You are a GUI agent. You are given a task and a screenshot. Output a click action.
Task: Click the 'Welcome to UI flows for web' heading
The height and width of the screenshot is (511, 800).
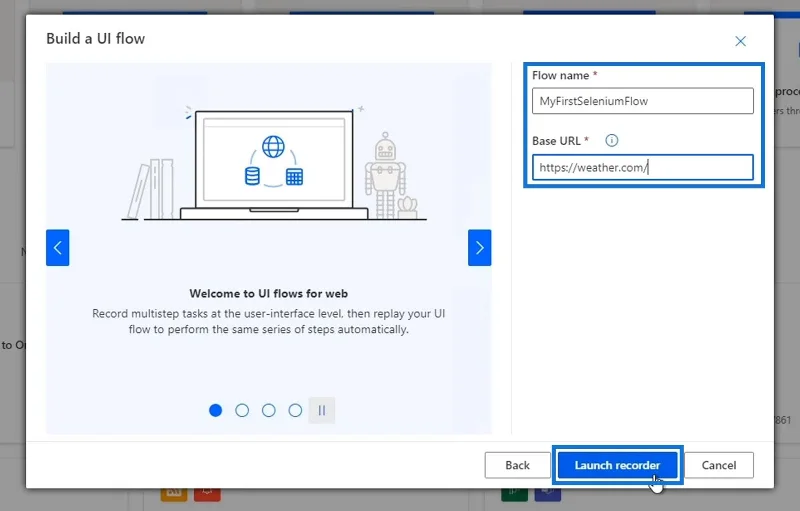[x=268, y=294]
